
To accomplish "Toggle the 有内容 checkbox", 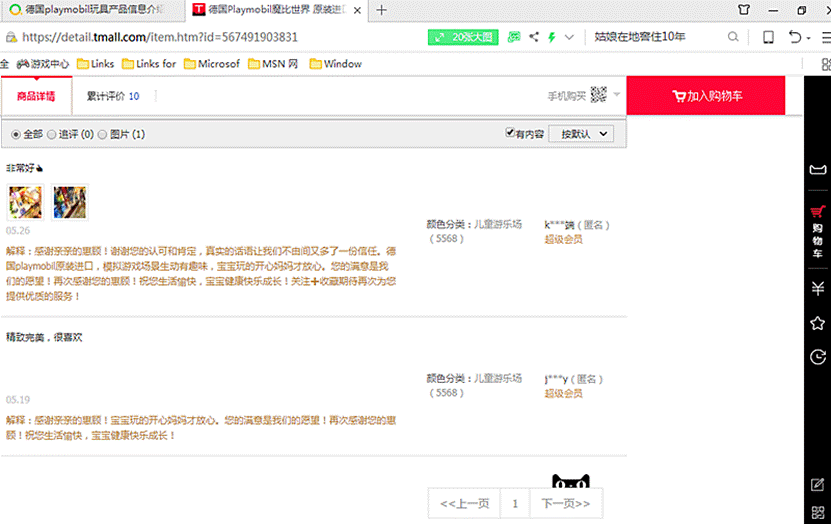I will pos(510,133).
